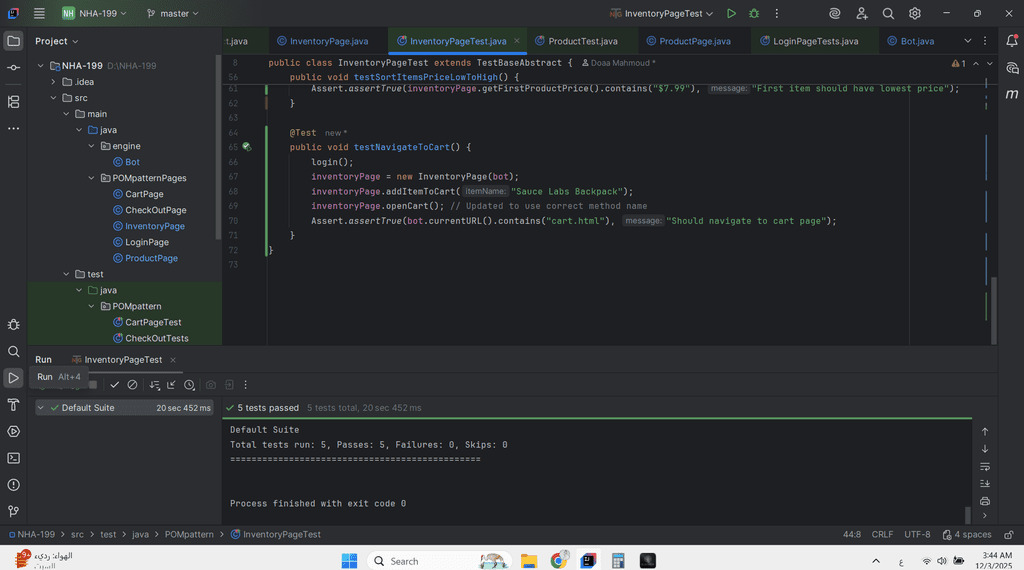Open the Commit tool window
Viewport: 1024px width, 570px height.
[x=13, y=67]
